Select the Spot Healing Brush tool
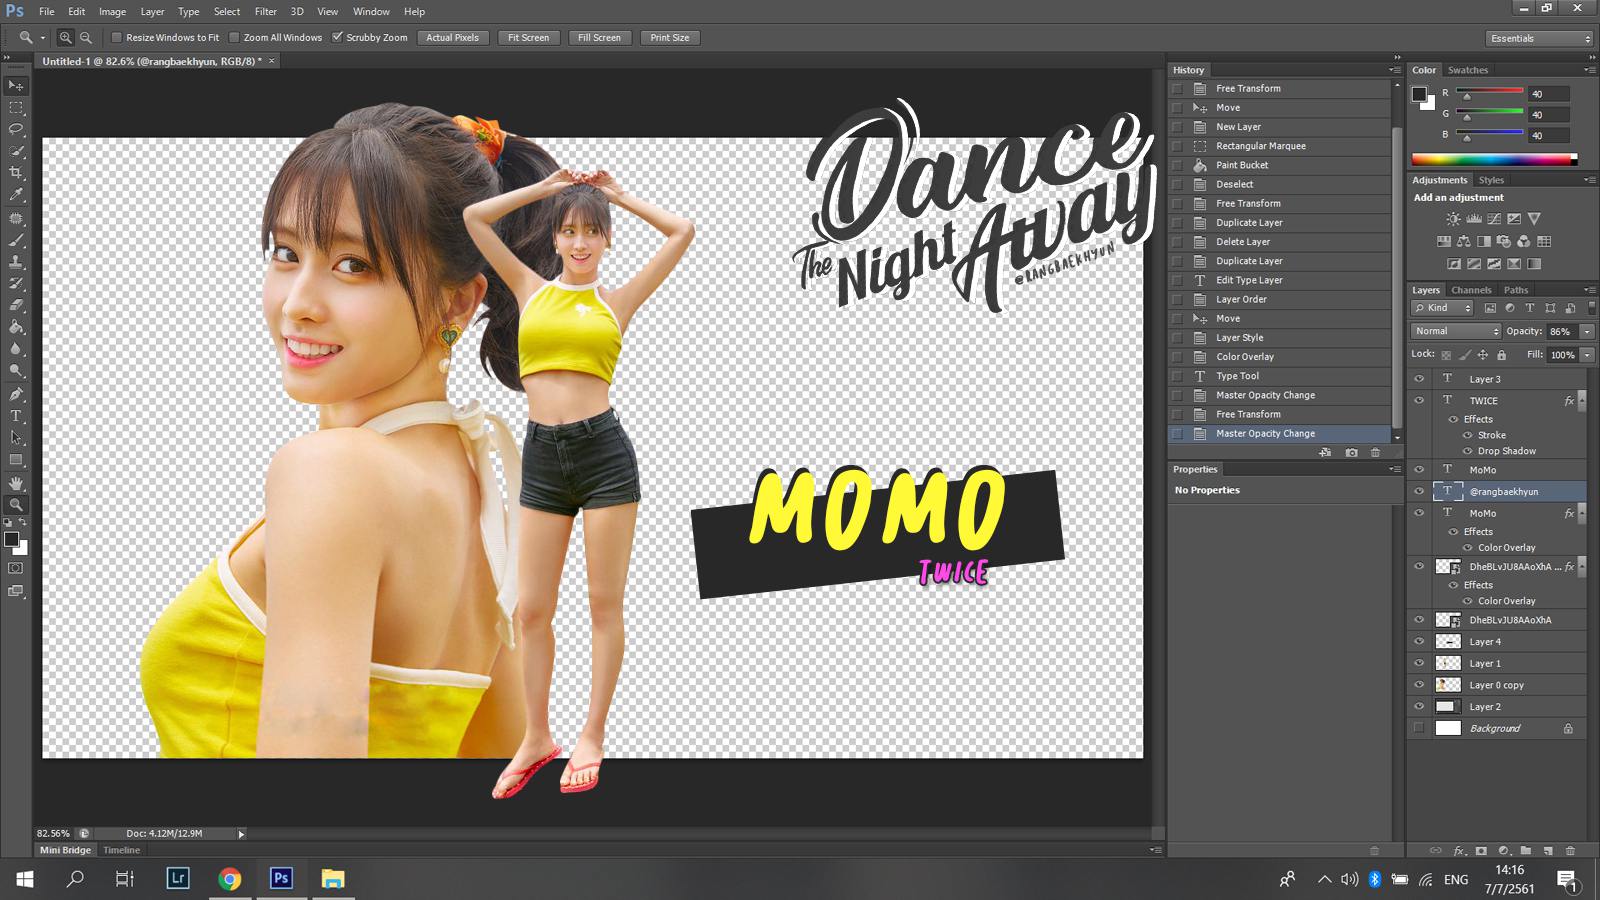 point(16,218)
